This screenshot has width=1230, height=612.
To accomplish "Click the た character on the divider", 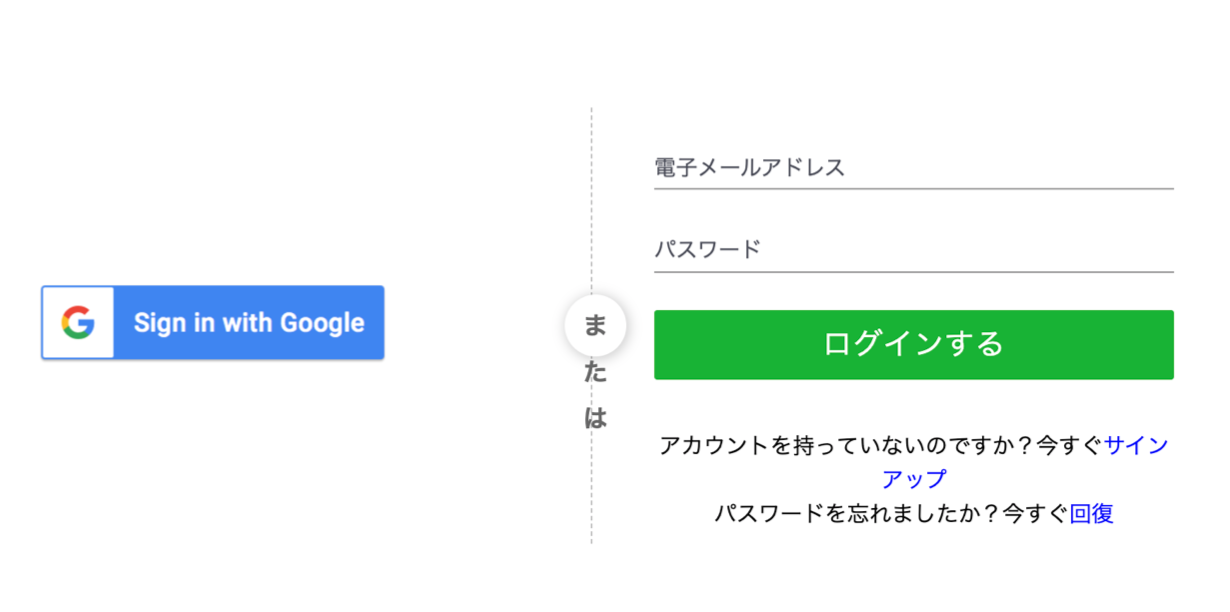I will point(595,372).
